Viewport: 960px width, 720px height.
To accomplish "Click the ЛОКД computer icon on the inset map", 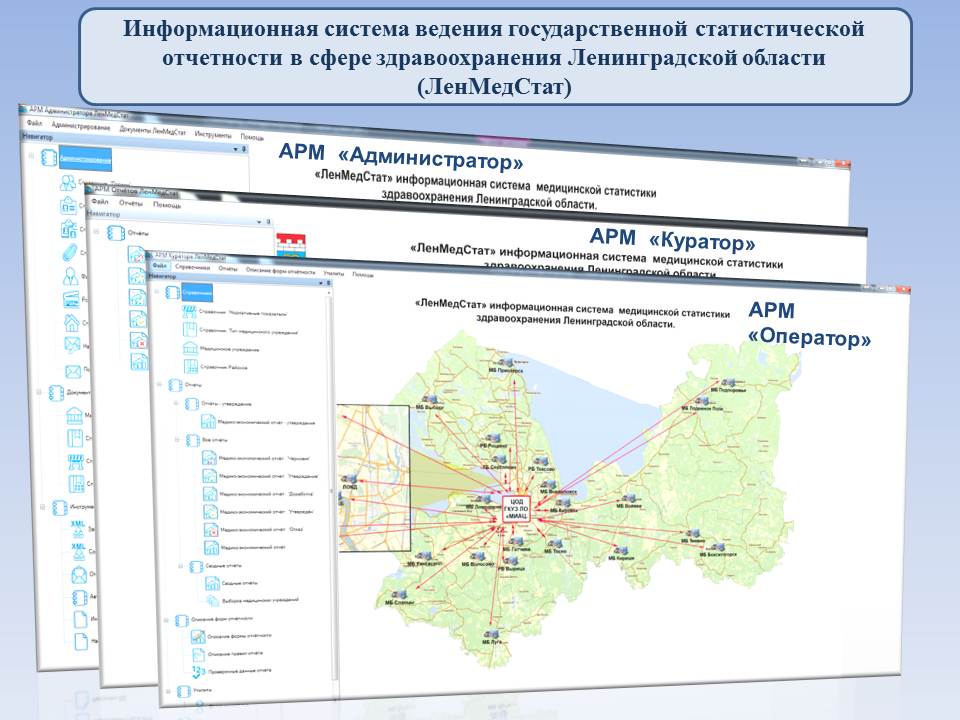I will coord(350,479).
